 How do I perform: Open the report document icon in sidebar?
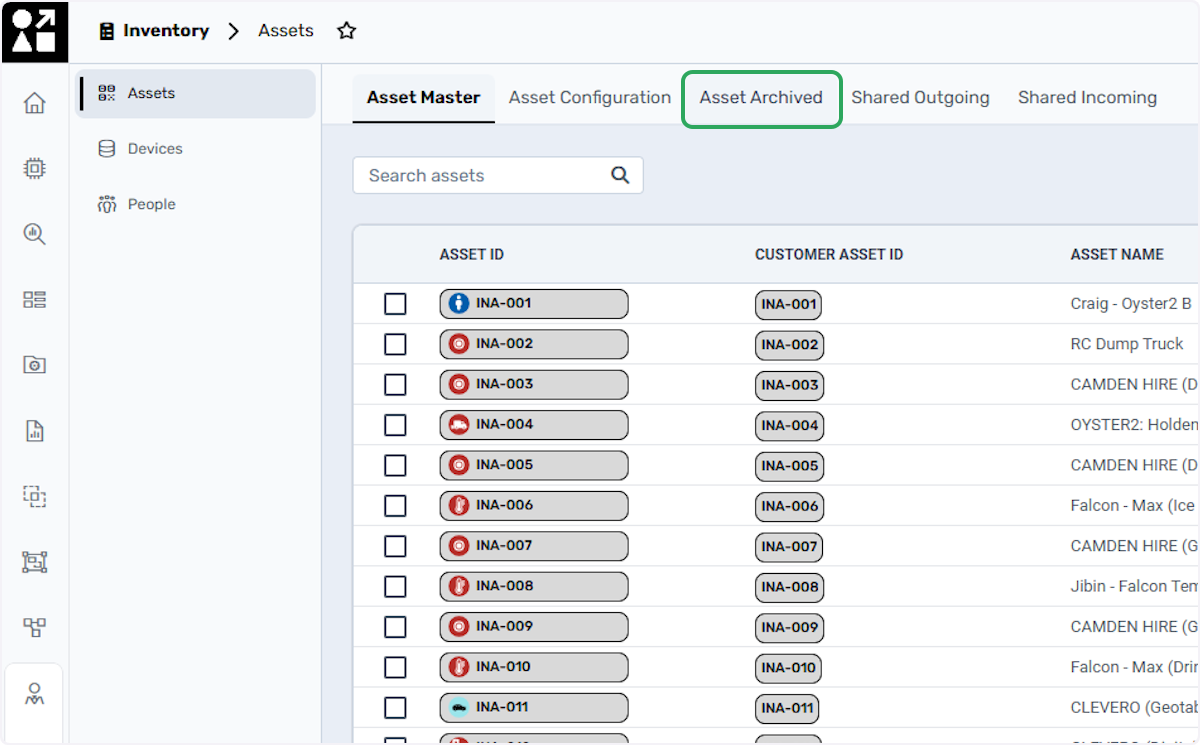tap(35, 431)
